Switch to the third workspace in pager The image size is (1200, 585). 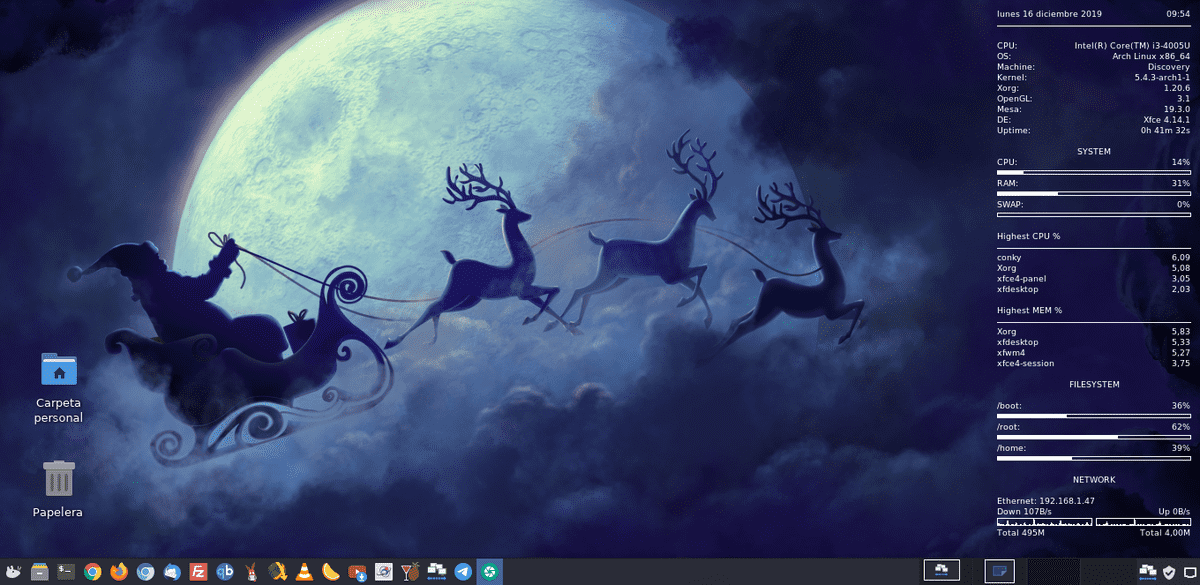(1052, 571)
